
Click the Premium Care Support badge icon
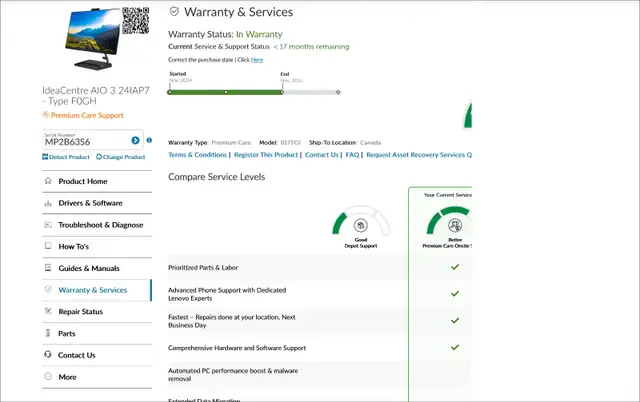pos(46,115)
